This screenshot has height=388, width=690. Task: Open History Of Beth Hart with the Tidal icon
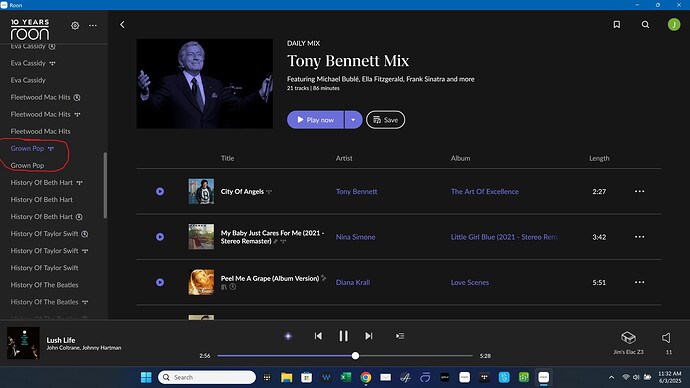(x=47, y=182)
